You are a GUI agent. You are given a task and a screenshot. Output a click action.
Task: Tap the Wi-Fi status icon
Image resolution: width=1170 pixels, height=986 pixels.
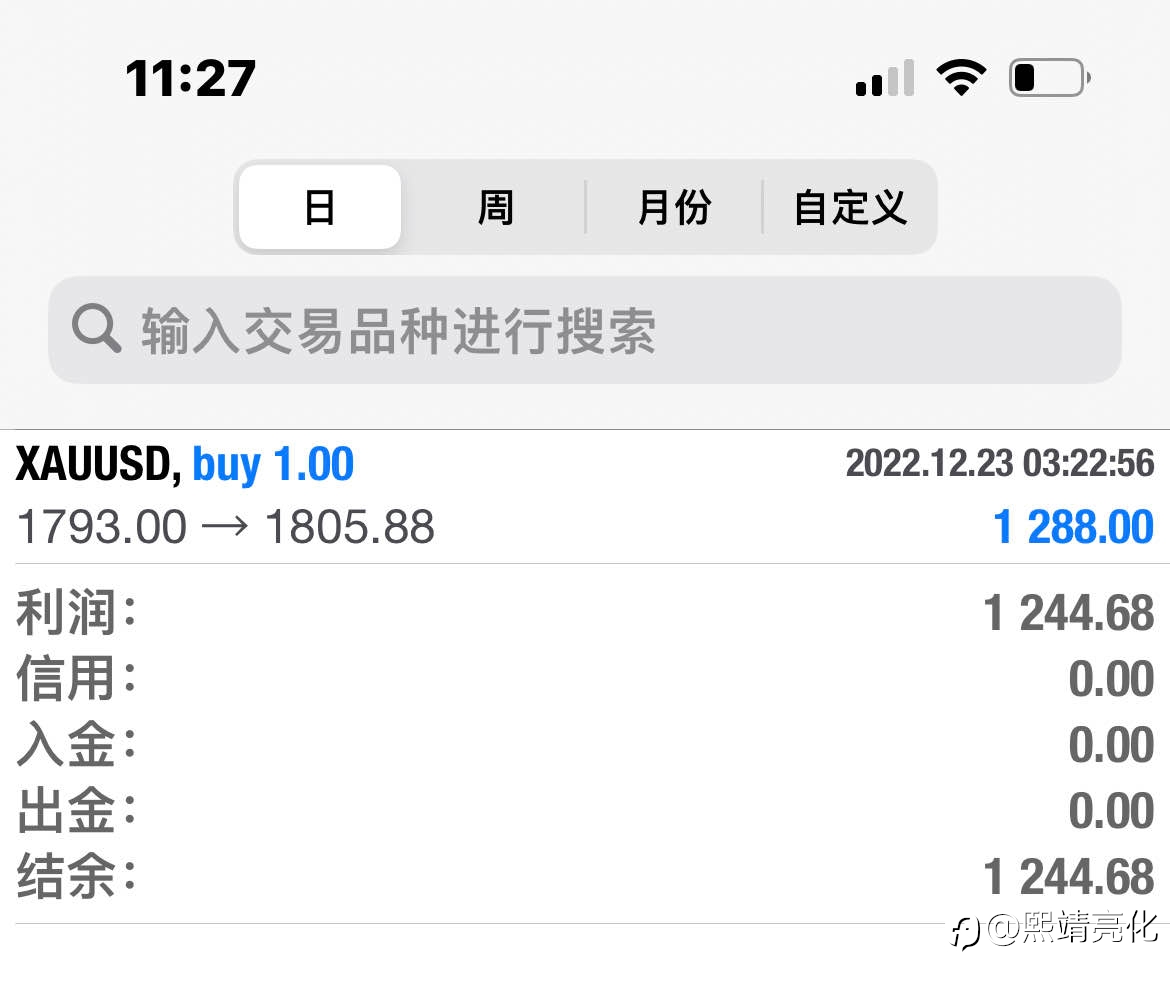coord(961,77)
